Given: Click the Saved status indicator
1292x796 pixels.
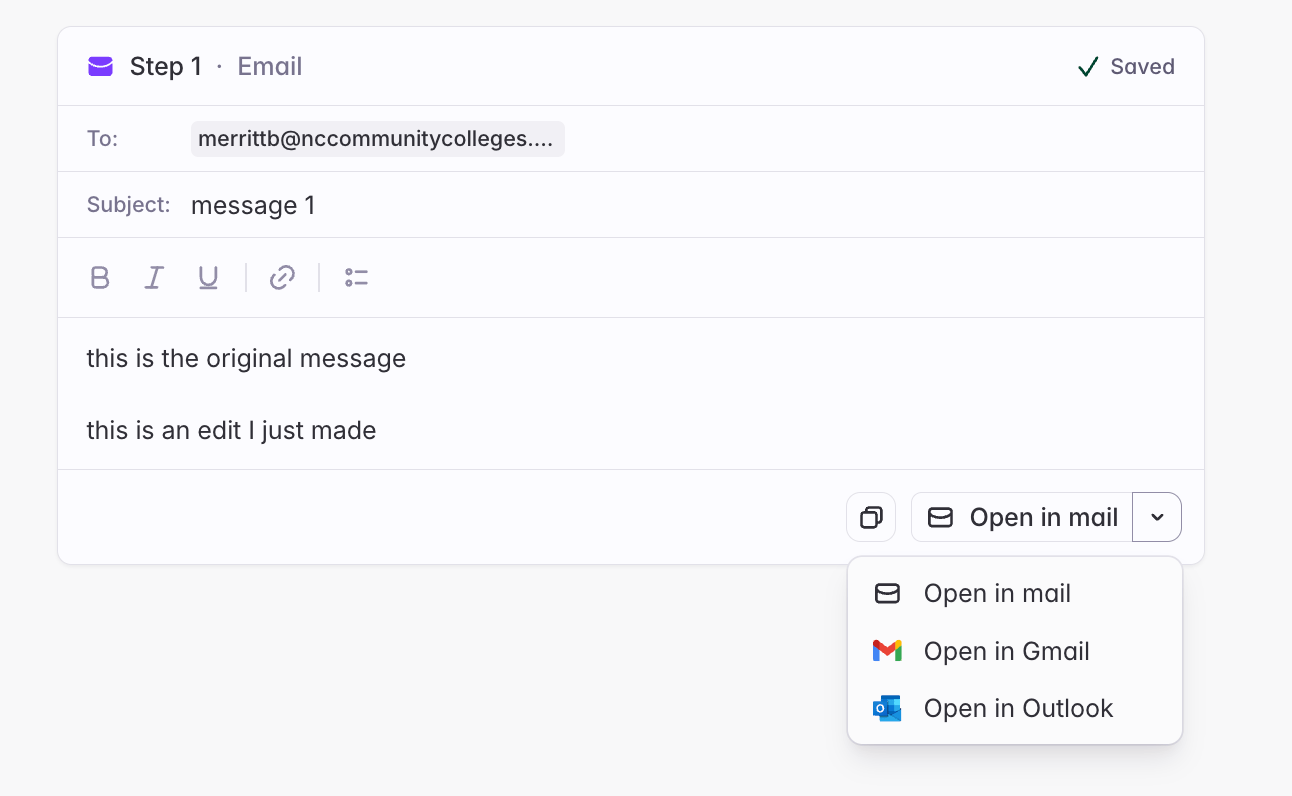Looking at the screenshot, I should click(1126, 67).
